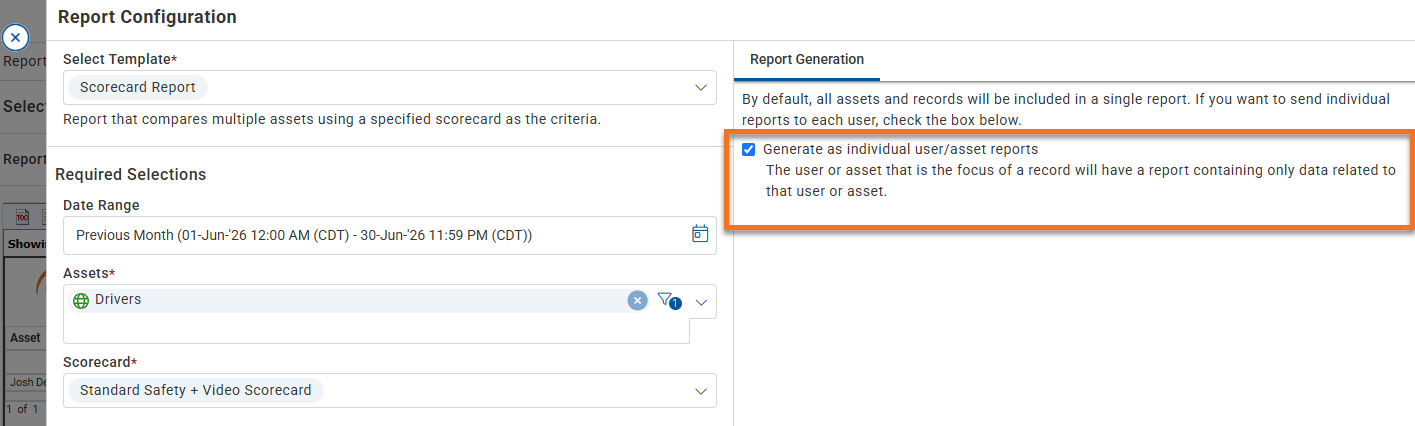1415x426 pixels.
Task: Click the '100' toolbar icon in background page
Action: 21,216
